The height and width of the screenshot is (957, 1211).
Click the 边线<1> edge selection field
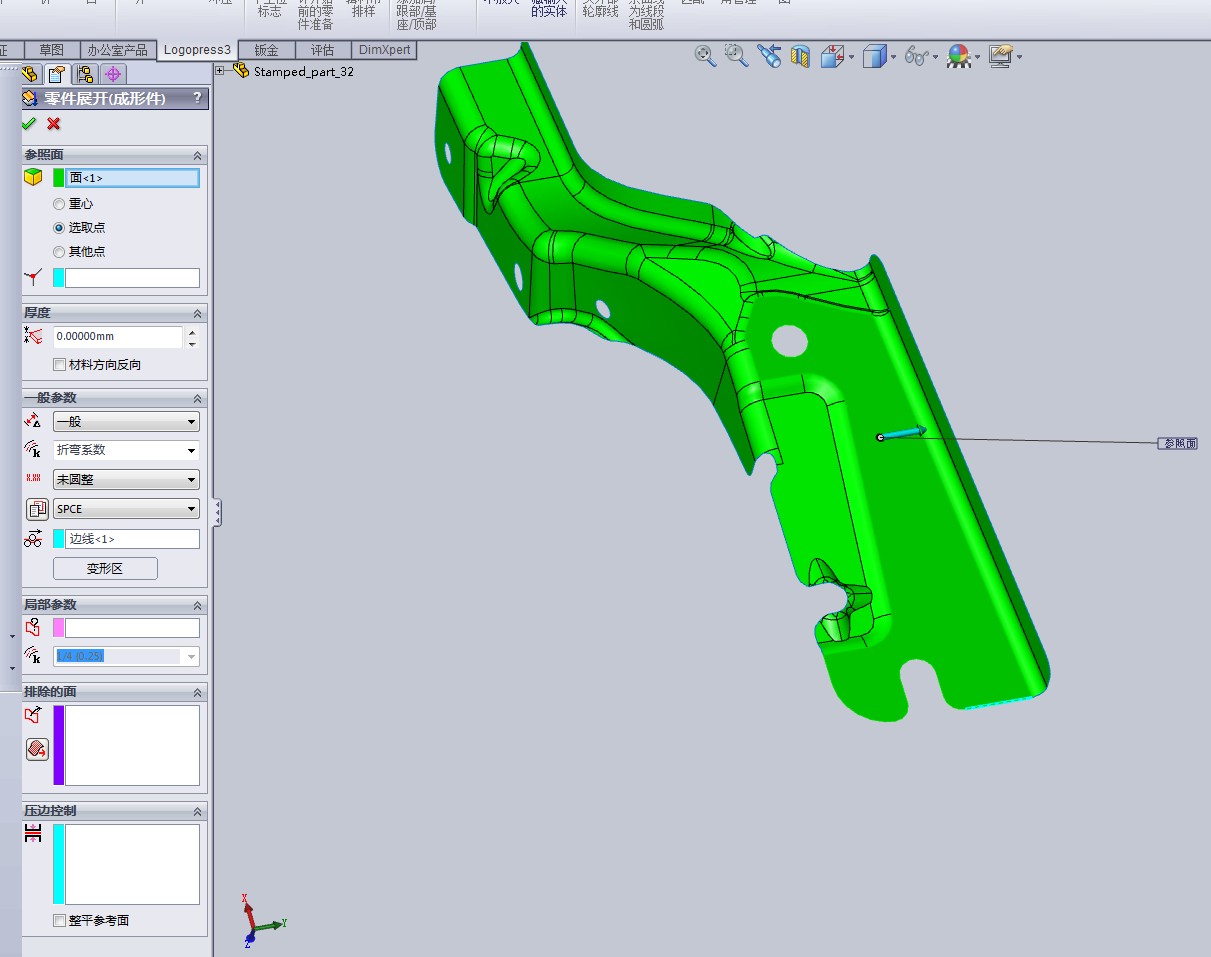coord(132,539)
